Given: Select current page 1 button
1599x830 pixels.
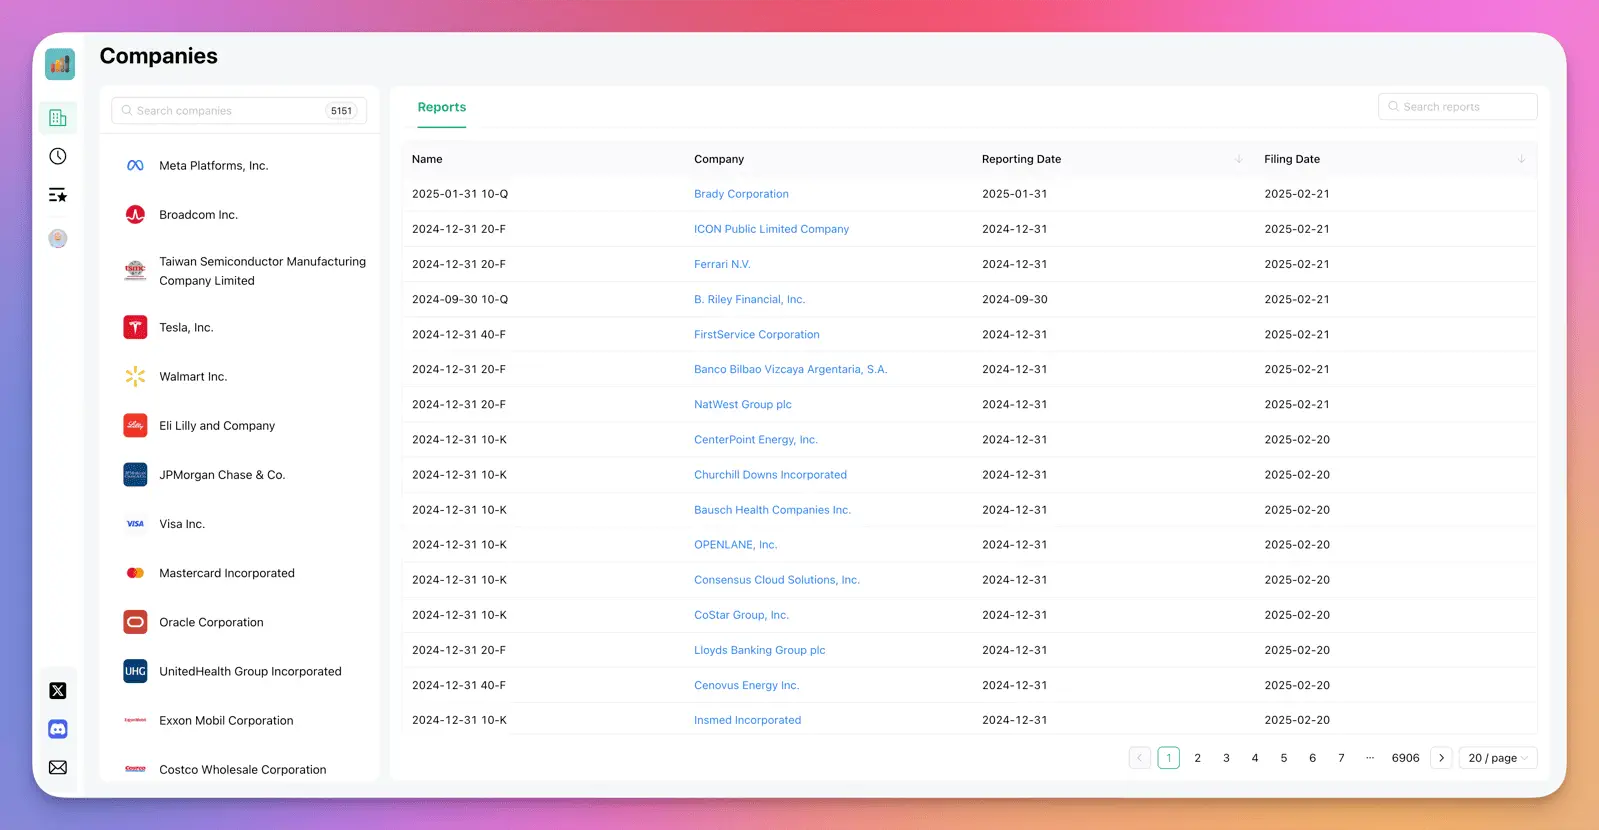Looking at the screenshot, I should point(1168,758).
